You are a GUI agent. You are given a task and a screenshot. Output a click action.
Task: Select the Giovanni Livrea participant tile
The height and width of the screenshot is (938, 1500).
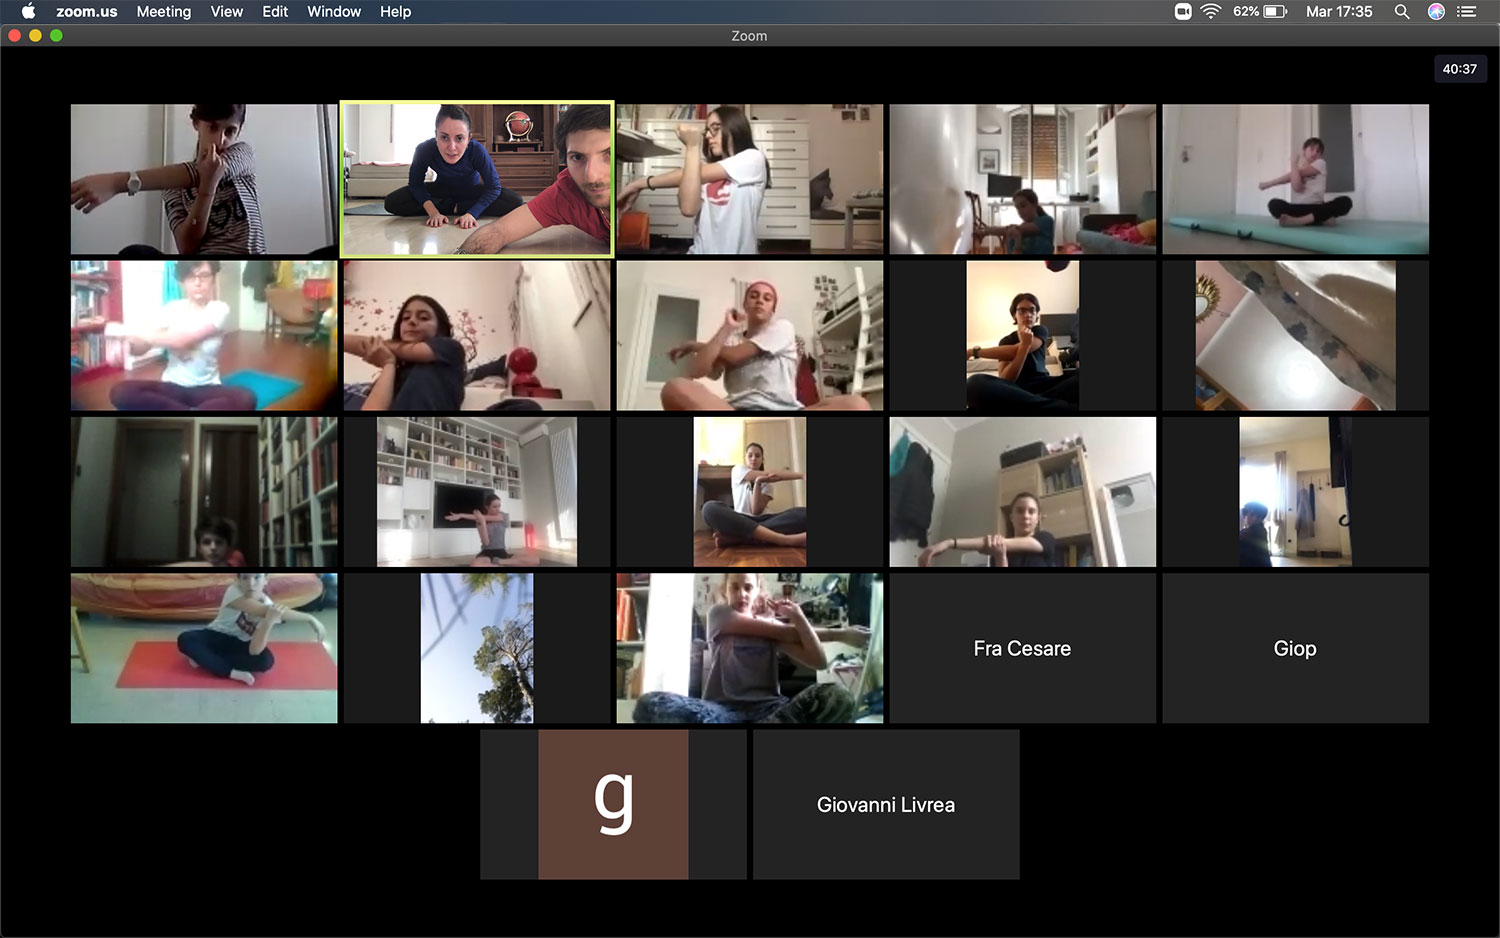886,804
